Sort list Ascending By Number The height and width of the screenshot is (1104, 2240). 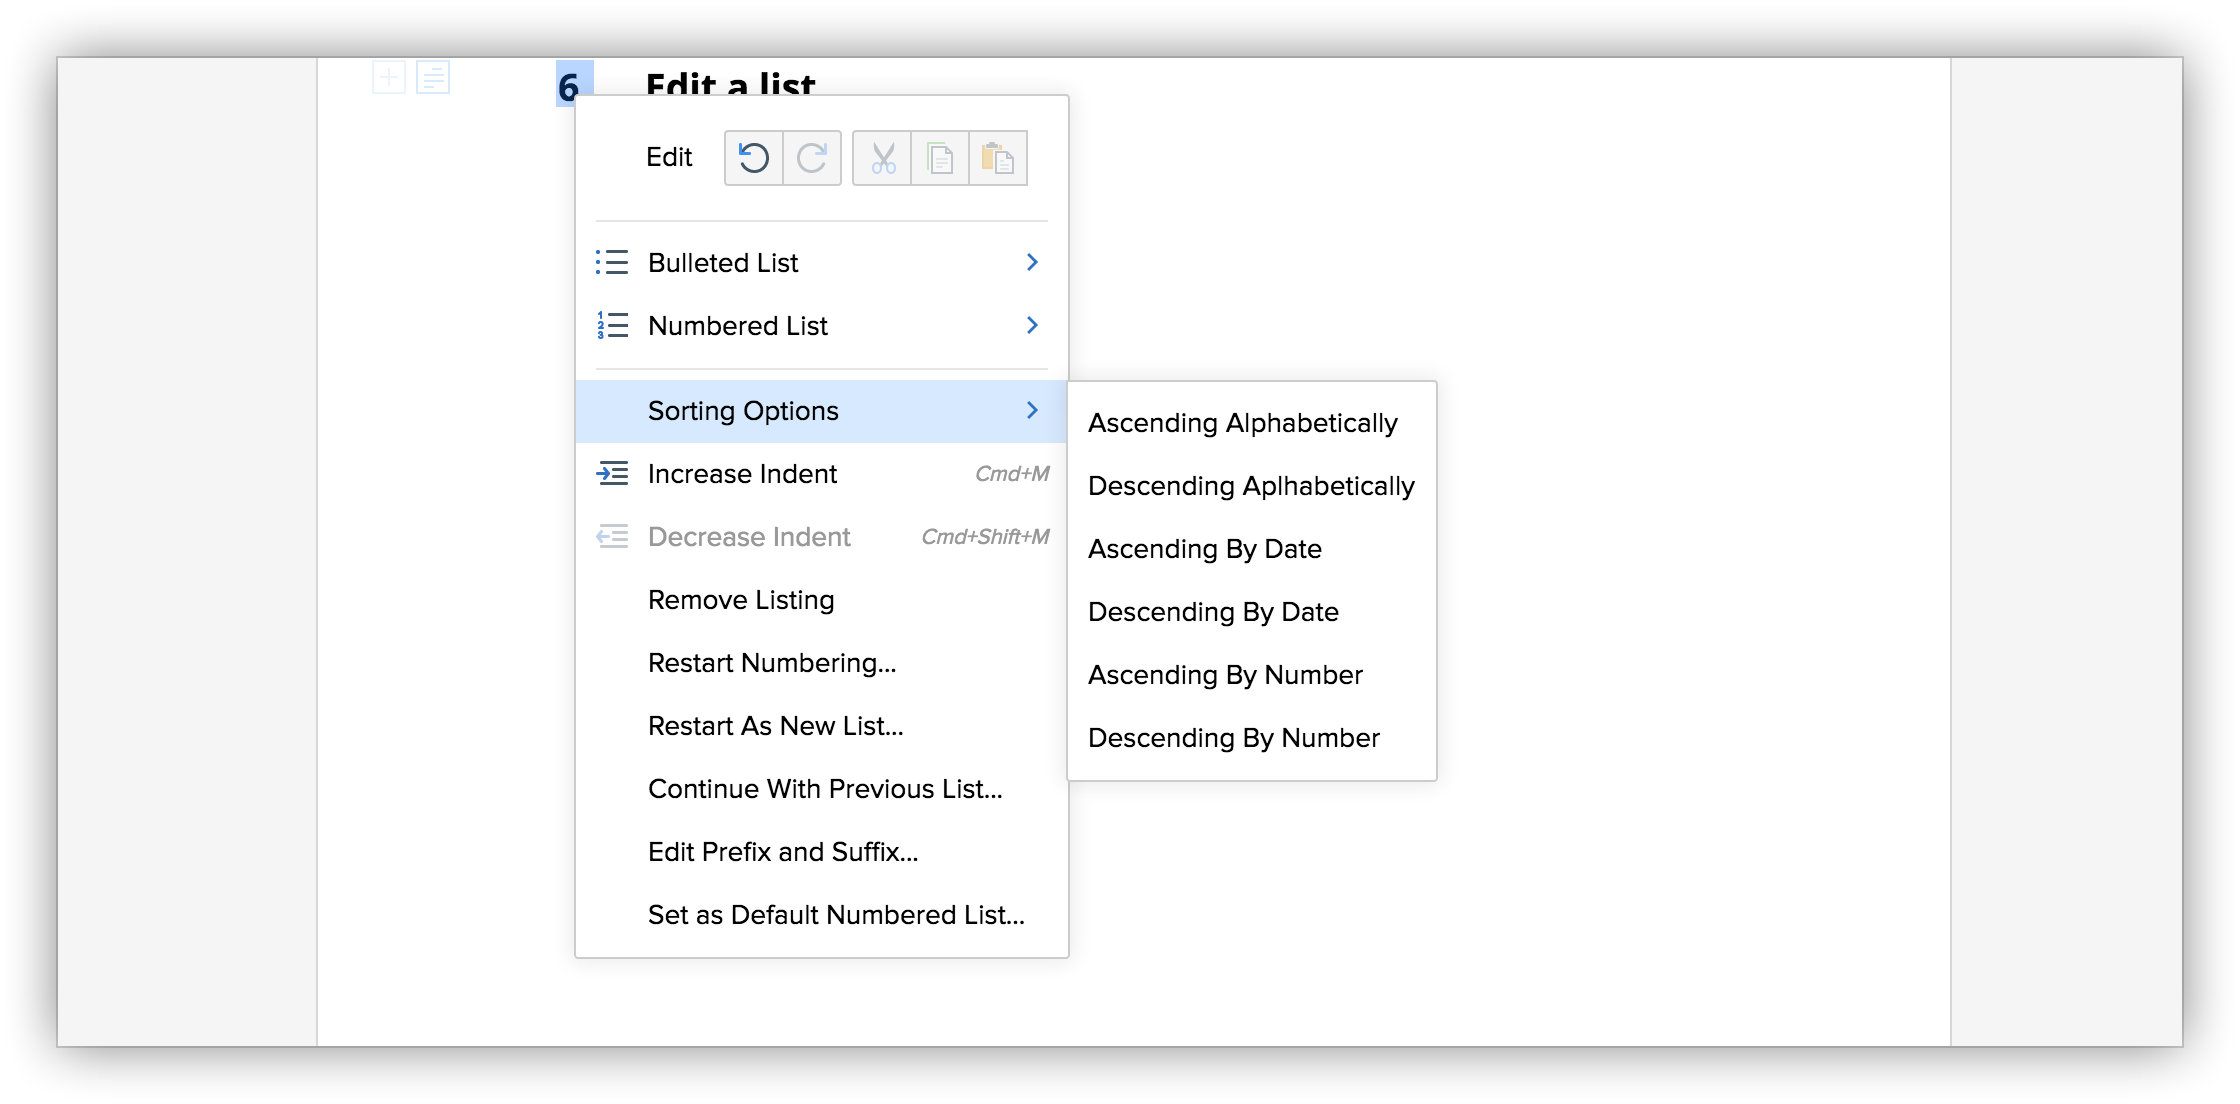pyautogui.click(x=1225, y=675)
